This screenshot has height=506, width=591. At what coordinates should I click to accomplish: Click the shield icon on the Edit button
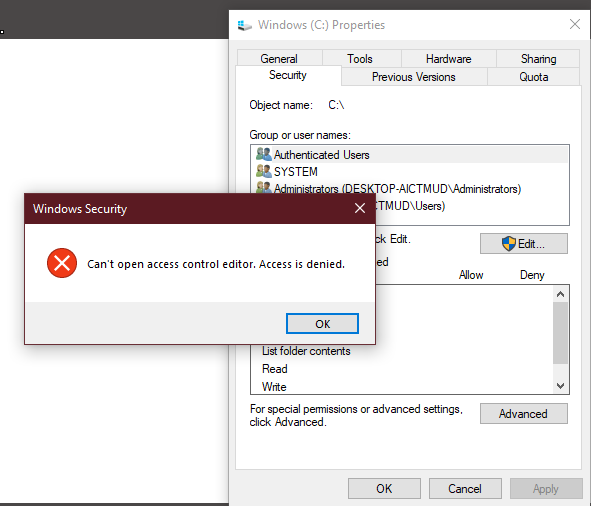[508, 244]
